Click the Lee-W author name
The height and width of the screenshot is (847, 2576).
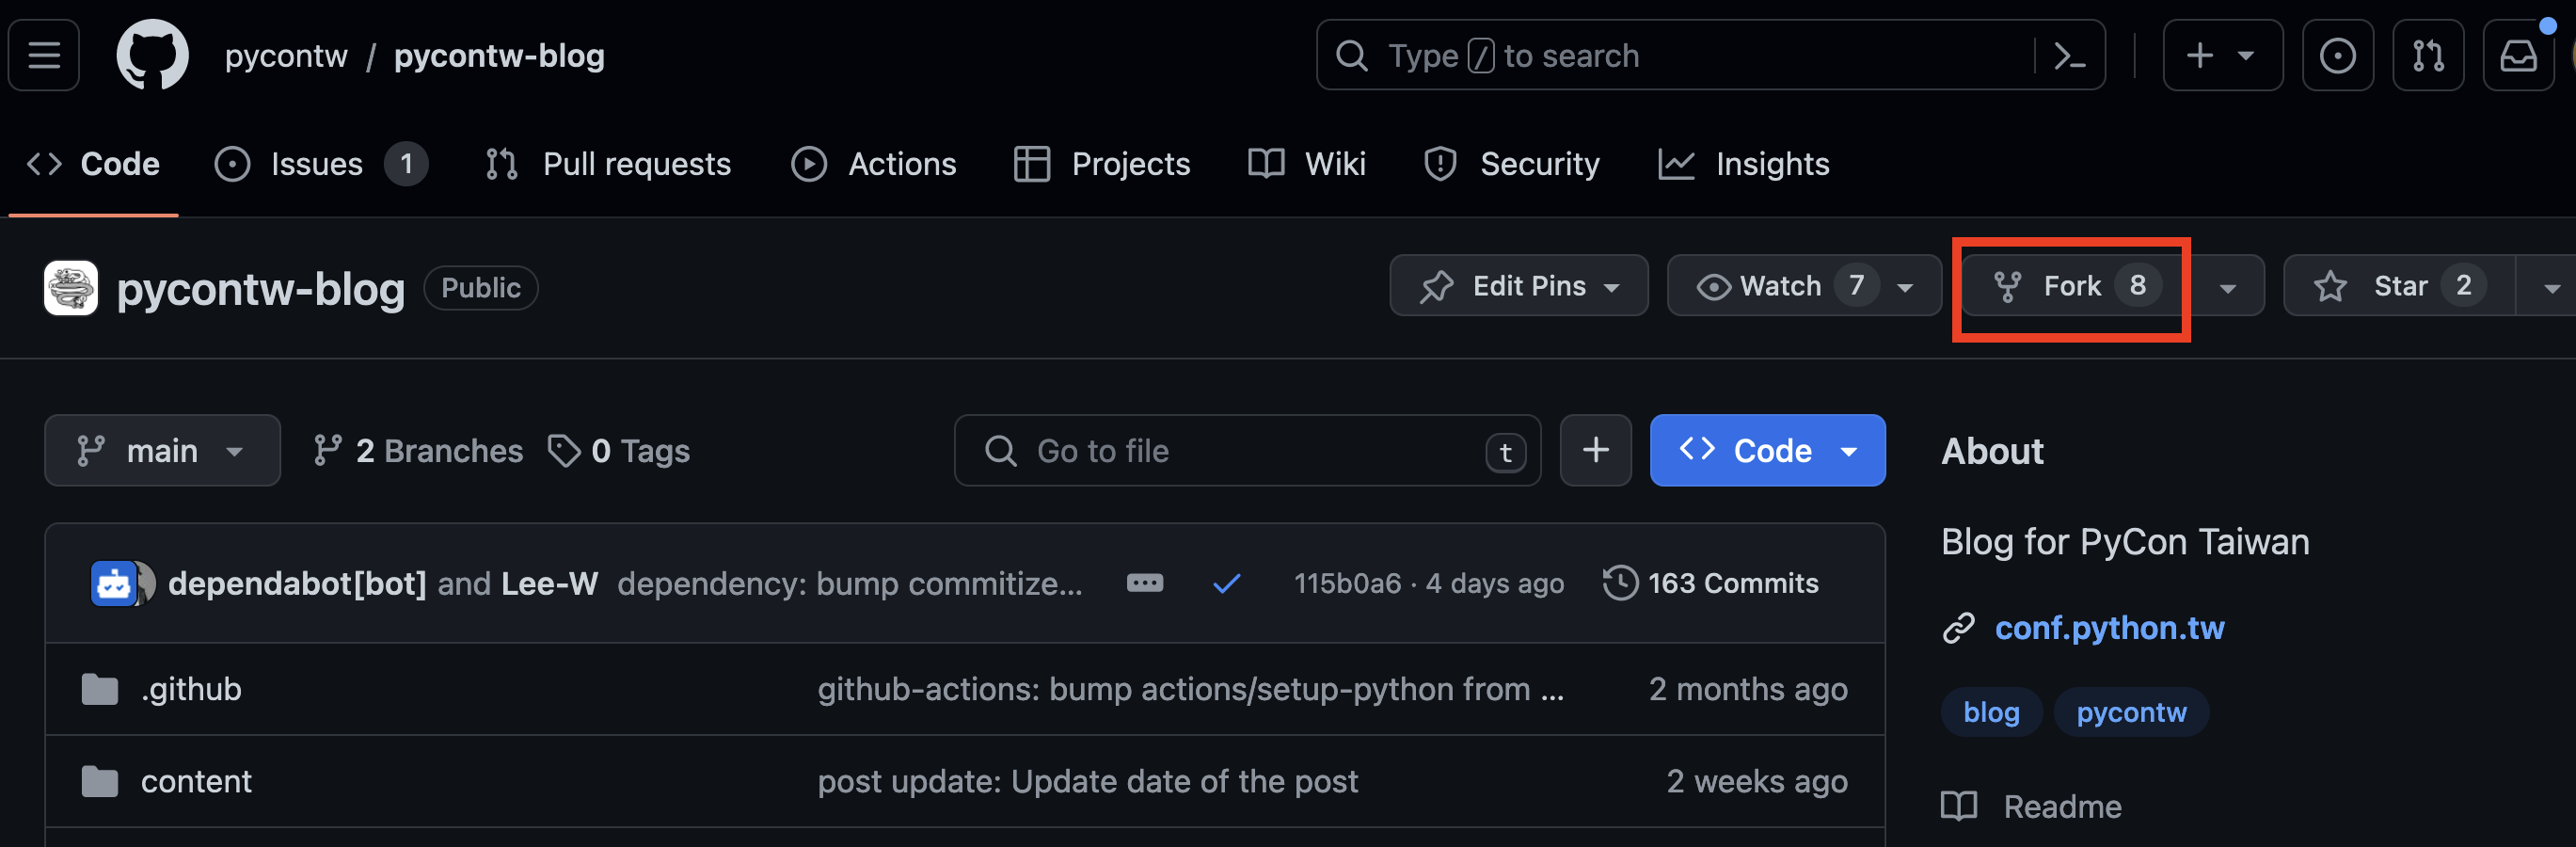tap(549, 583)
